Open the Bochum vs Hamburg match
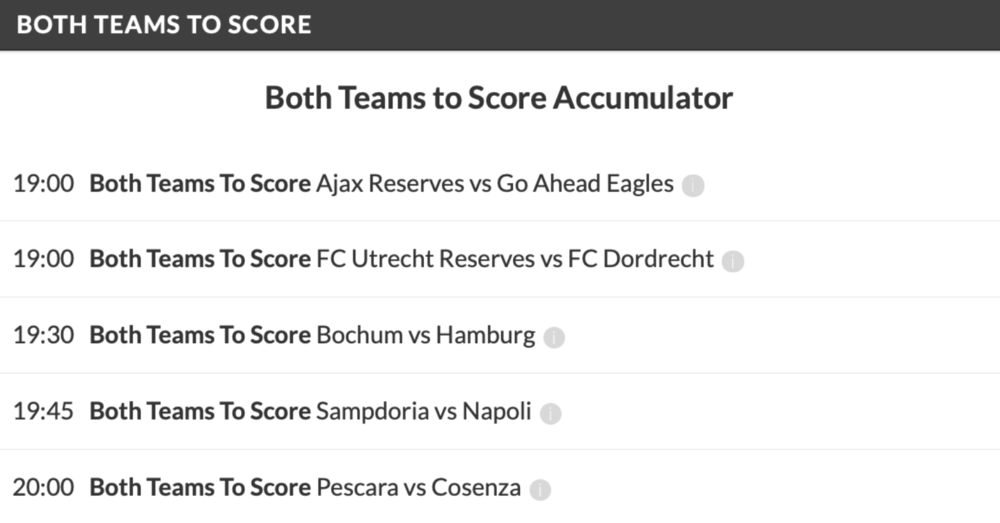This screenshot has width=1000, height=523. [x=425, y=335]
